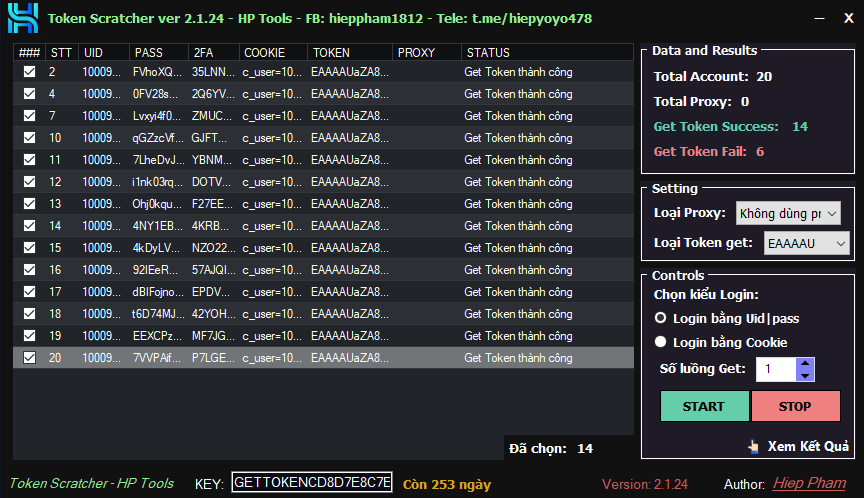Open Xem Kết Quả results link
Viewport: 864px width, 498px height.
[808, 446]
